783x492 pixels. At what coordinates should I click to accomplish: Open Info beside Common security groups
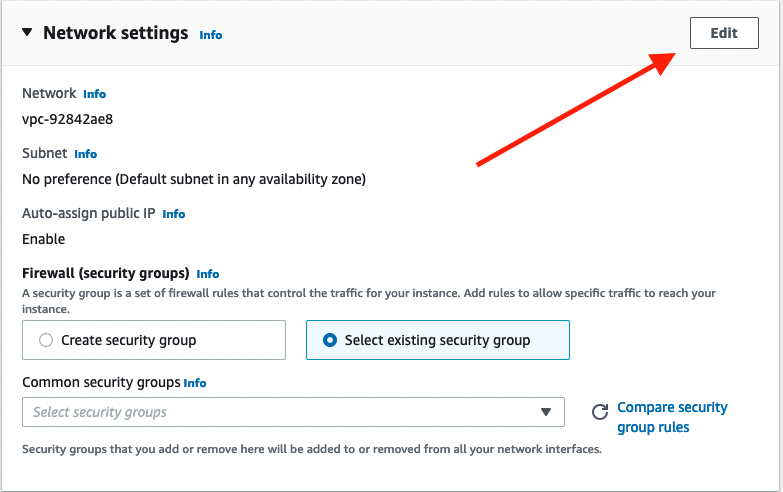click(x=195, y=383)
